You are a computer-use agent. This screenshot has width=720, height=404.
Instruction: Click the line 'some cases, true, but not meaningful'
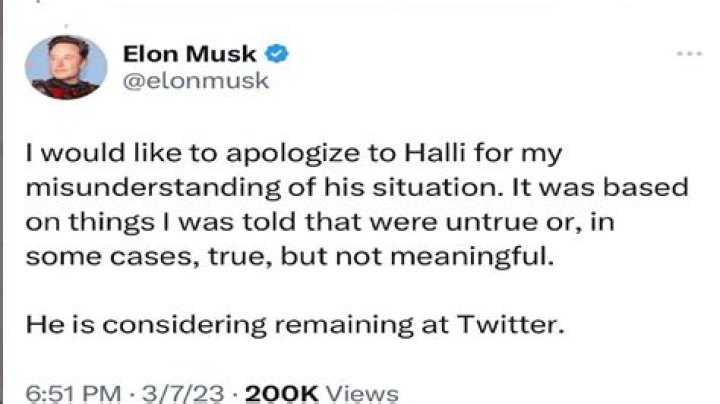[x=290, y=256]
